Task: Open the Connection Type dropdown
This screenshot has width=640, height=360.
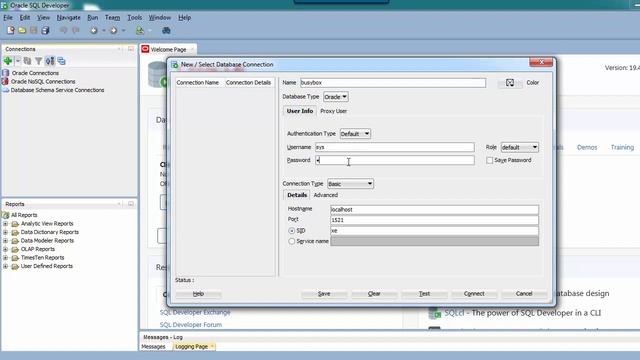Action: click(350, 184)
